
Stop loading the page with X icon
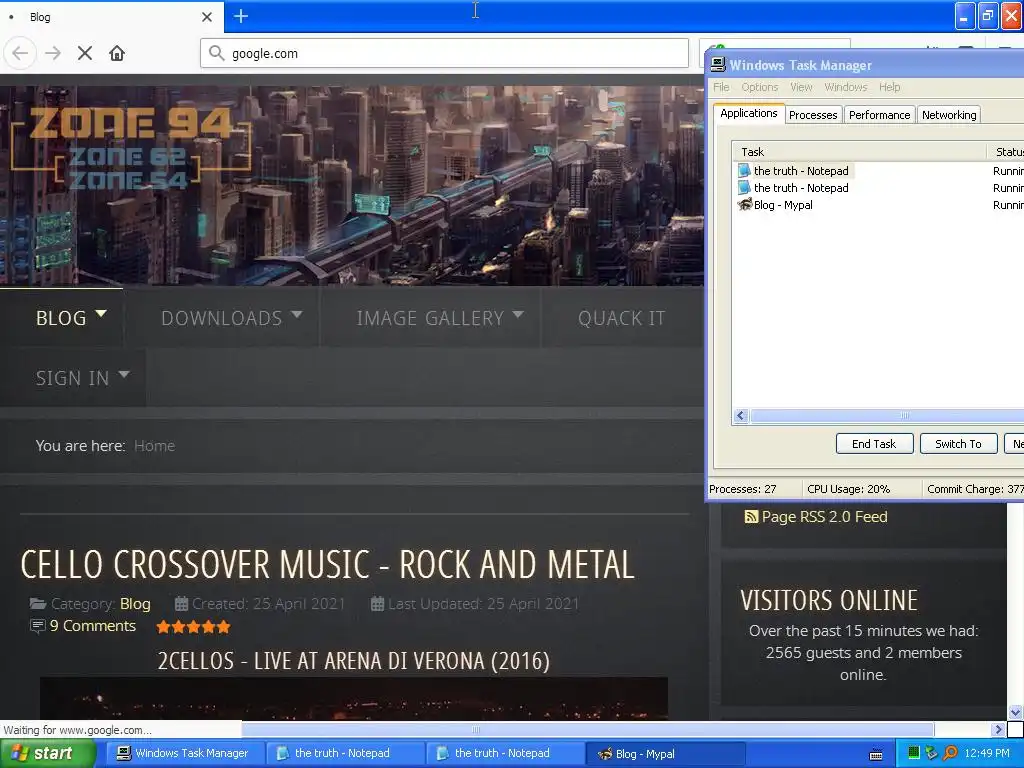pyautogui.click(x=85, y=53)
